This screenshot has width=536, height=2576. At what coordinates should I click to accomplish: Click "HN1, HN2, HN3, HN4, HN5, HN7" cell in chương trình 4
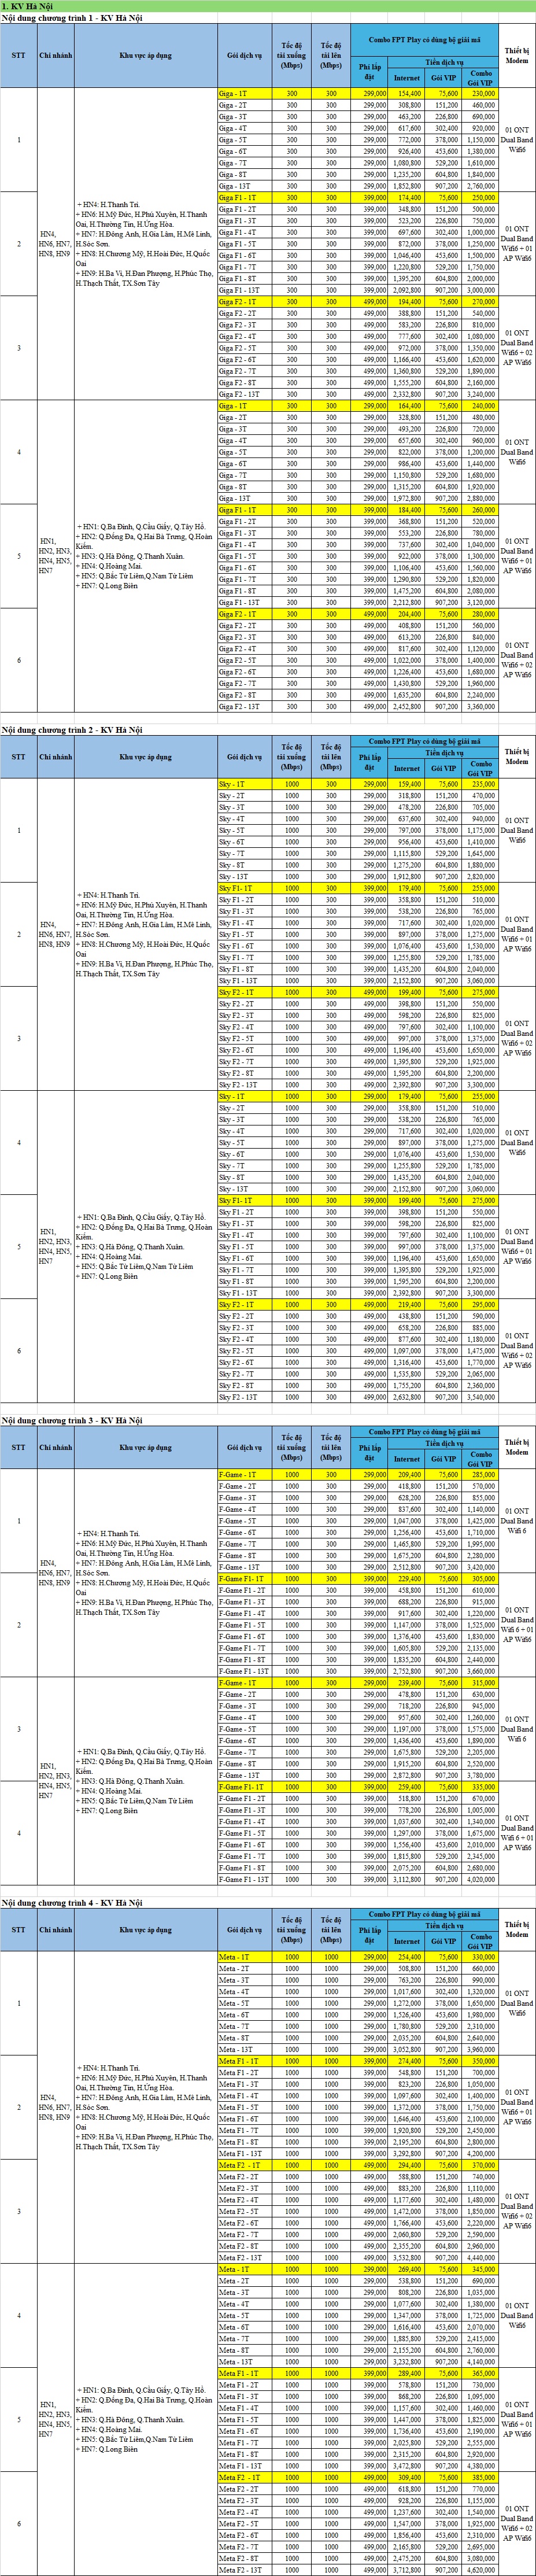point(55,2419)
